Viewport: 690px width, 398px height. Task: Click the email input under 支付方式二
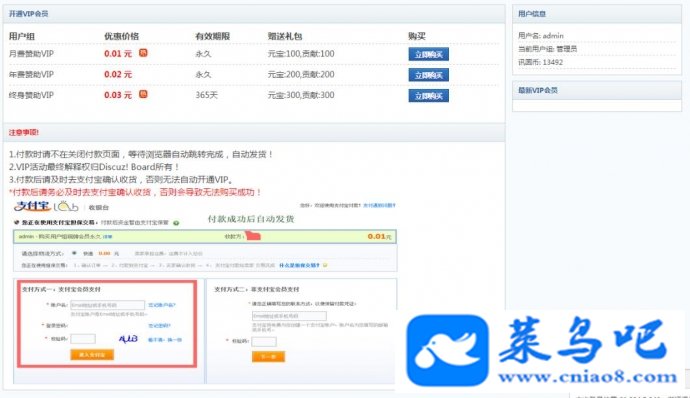(289, 316)
